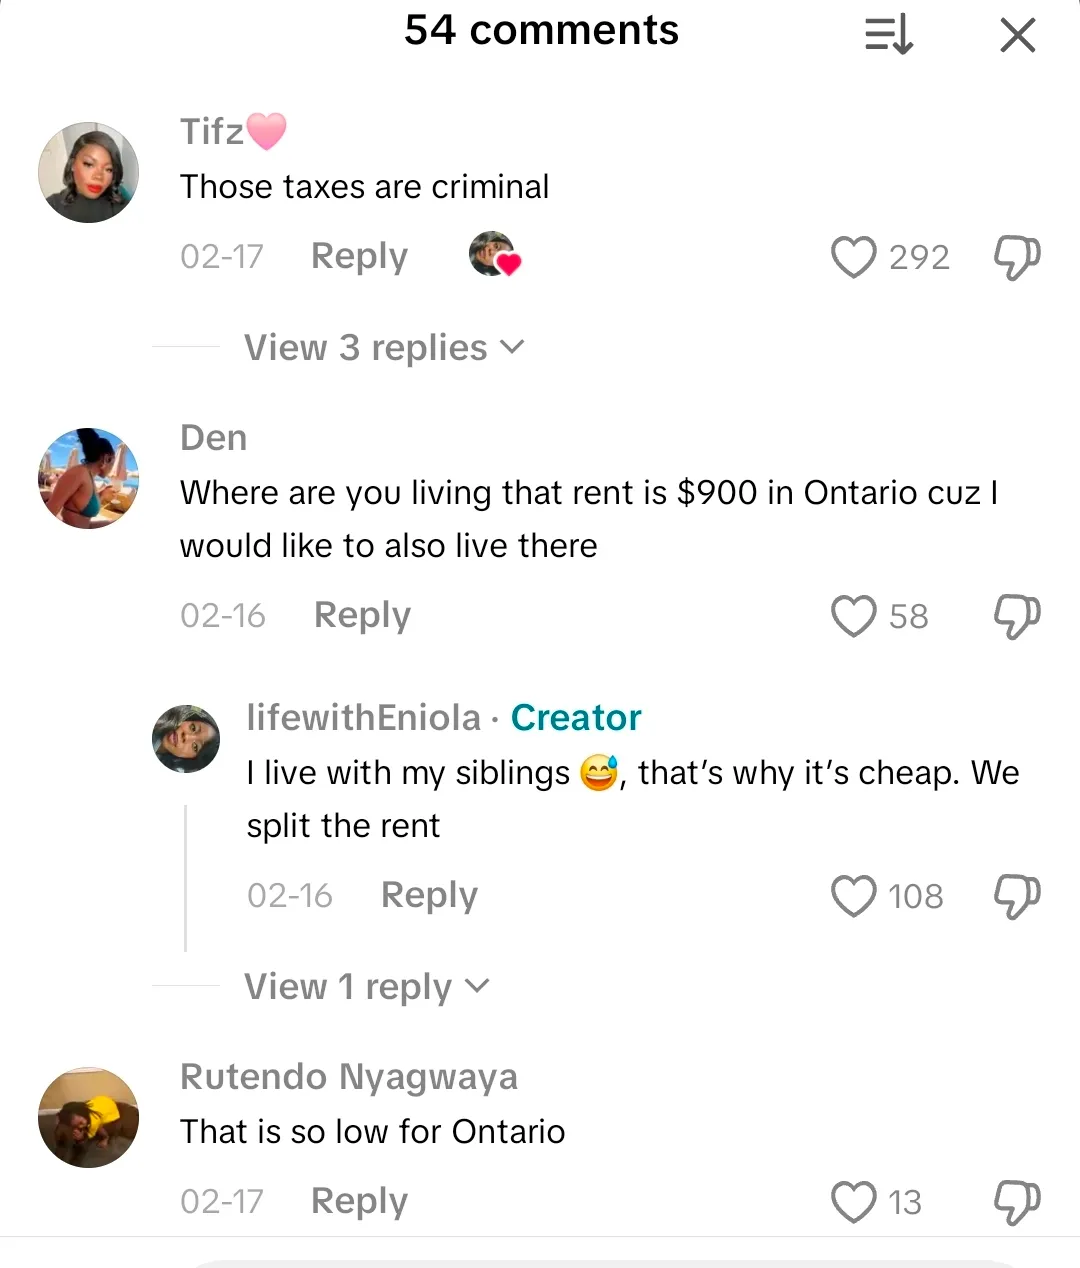Like Den's comment about $900 rent
1080x1268 pixels.
coord(854,616)
